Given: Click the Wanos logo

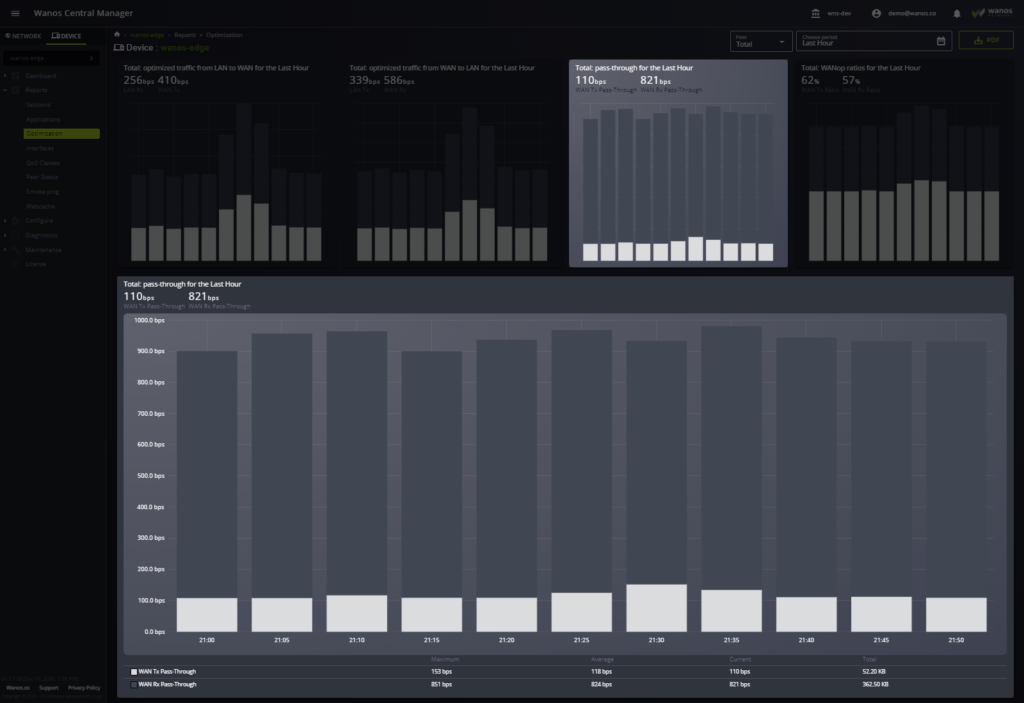Looking at the screenshot, I should click(991, 13).
